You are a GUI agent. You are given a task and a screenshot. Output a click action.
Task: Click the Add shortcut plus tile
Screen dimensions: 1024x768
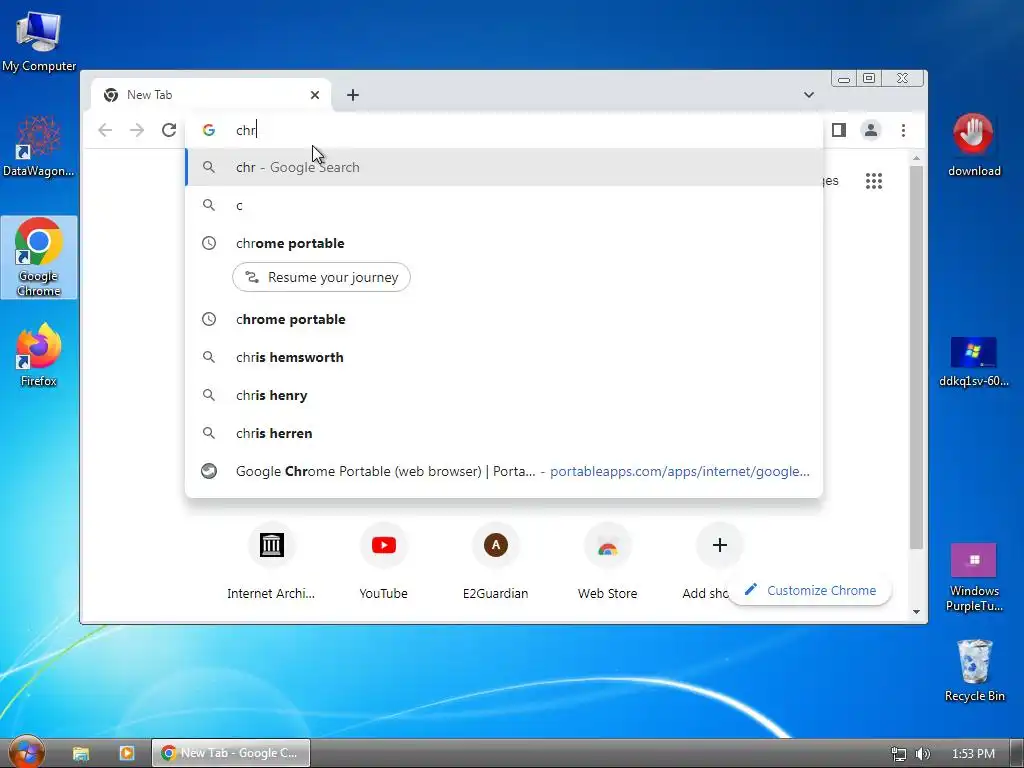[719, 545]
